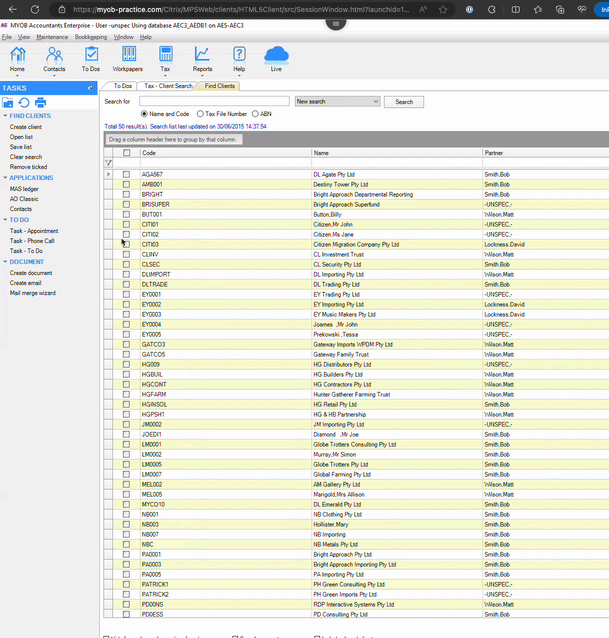Click the Home toolbar icon

click(x=17, y=55)
